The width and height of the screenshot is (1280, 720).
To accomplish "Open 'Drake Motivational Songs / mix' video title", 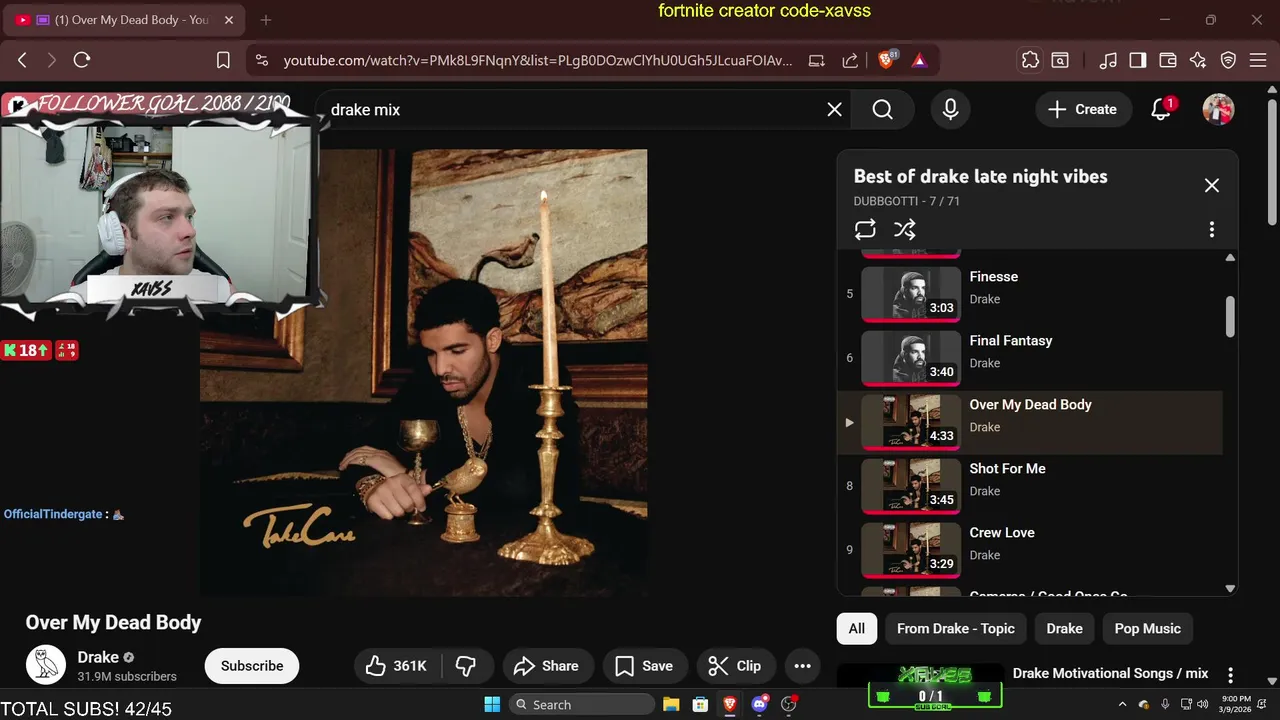I will point(1110,673).
